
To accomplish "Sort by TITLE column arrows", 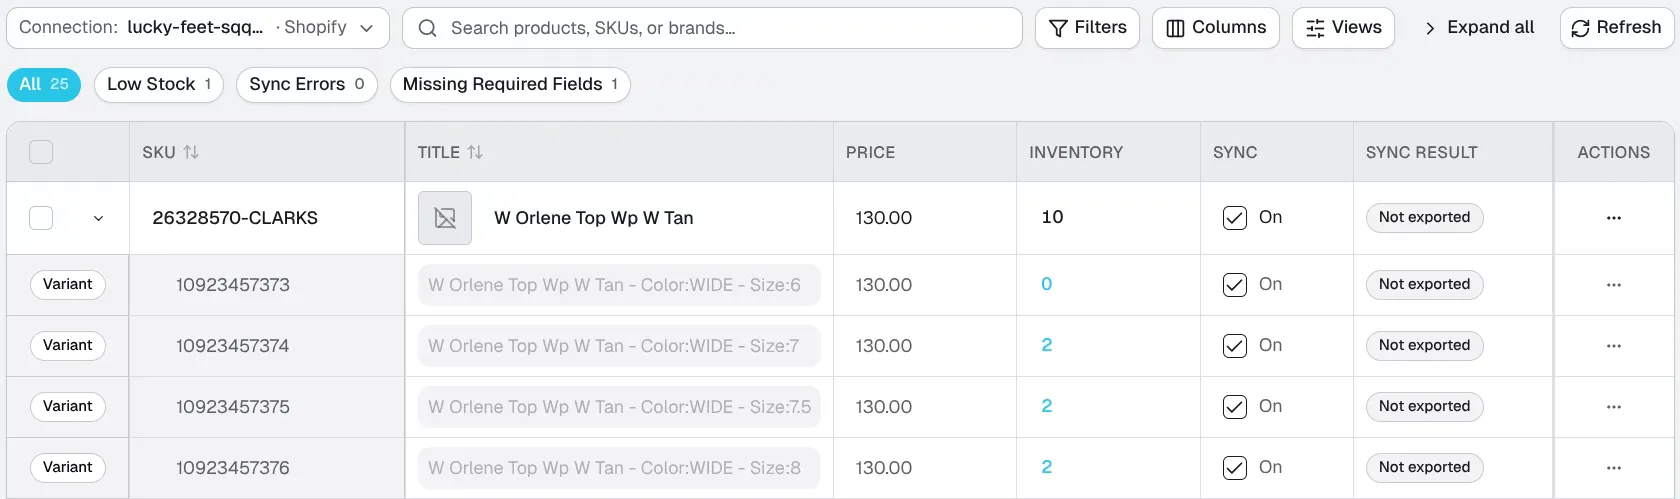I will coord(475,152).
